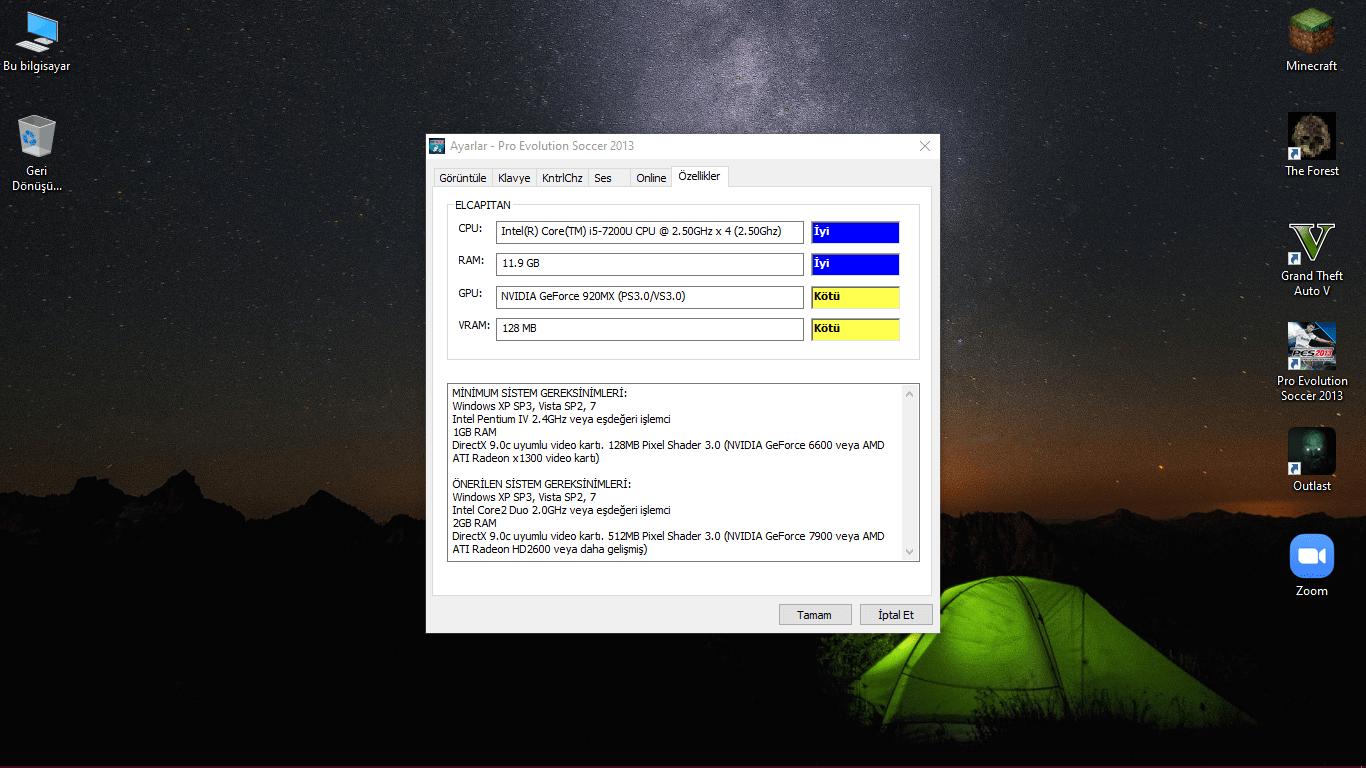The height and width of the screenshot is (768, 1366).
Task: Click the yellow Kötü indicator for GPU
Action: click(x=855, y=297)
